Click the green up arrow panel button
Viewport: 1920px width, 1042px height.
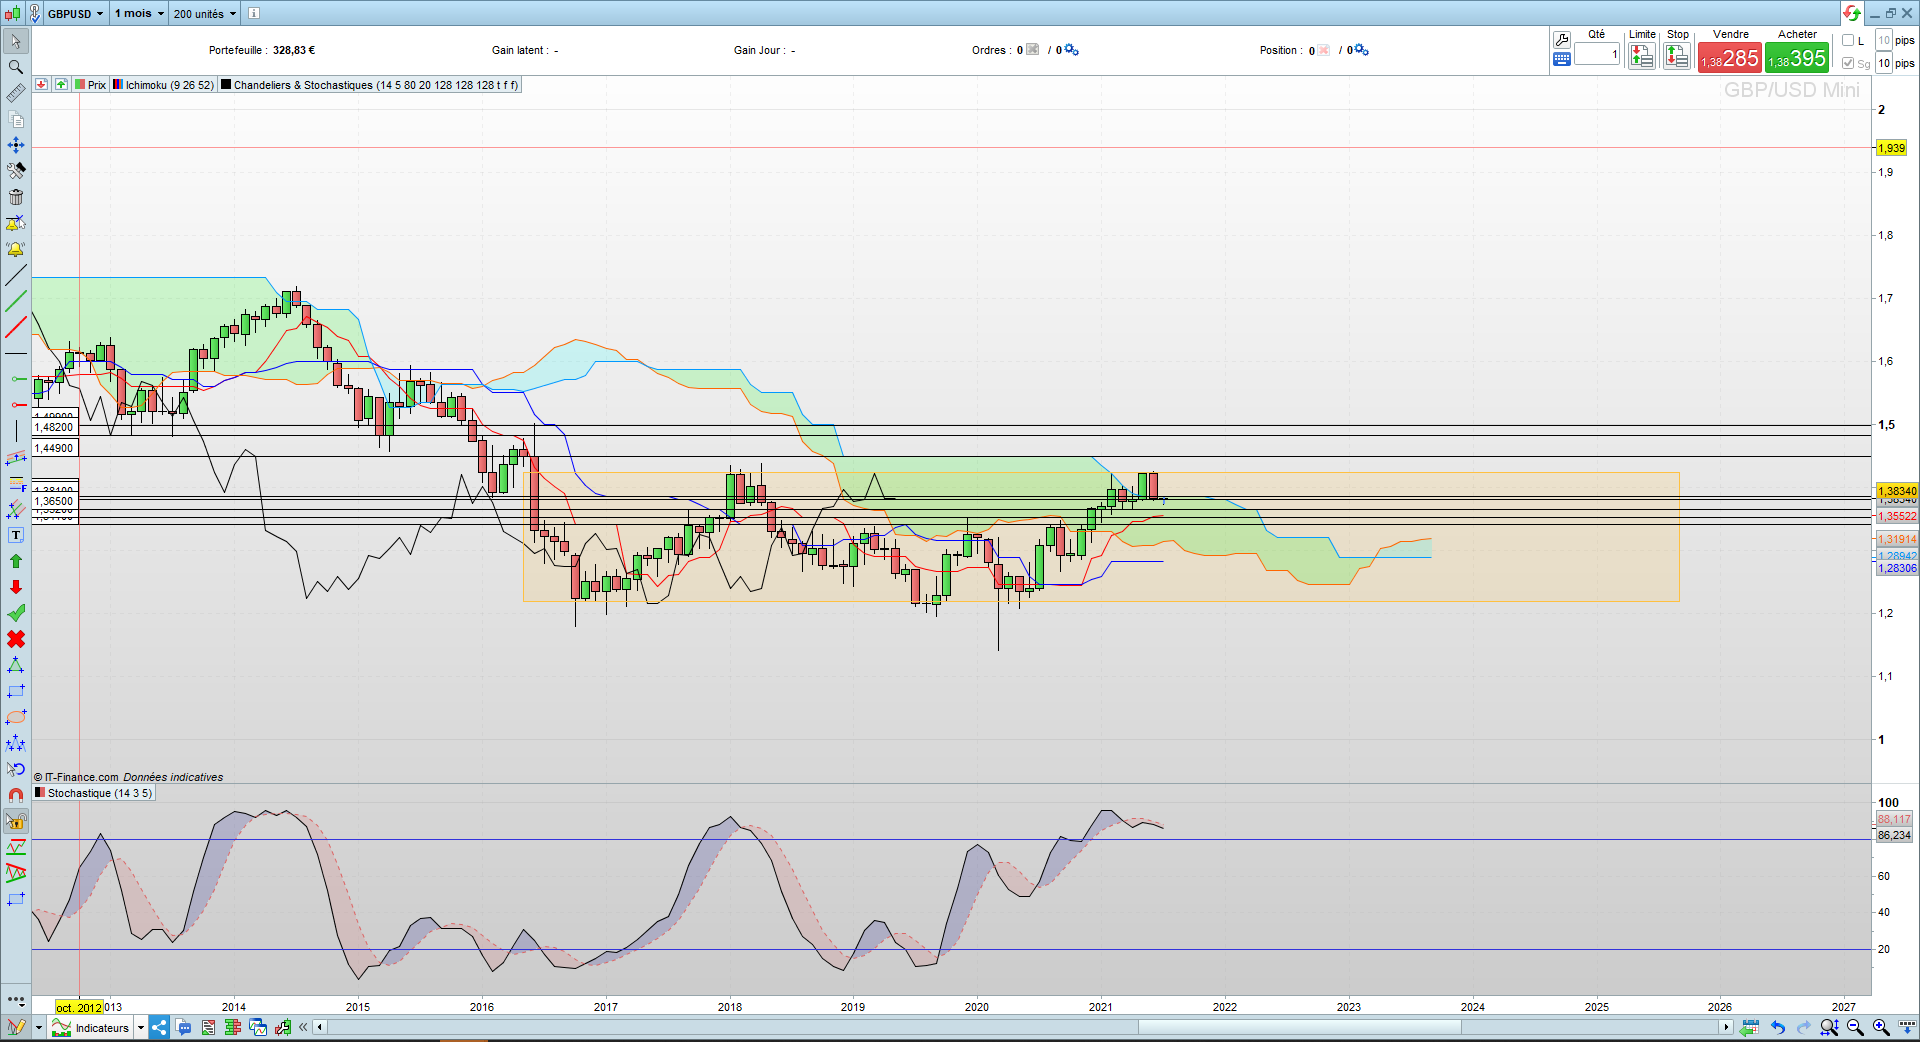(x=61, y=85)
